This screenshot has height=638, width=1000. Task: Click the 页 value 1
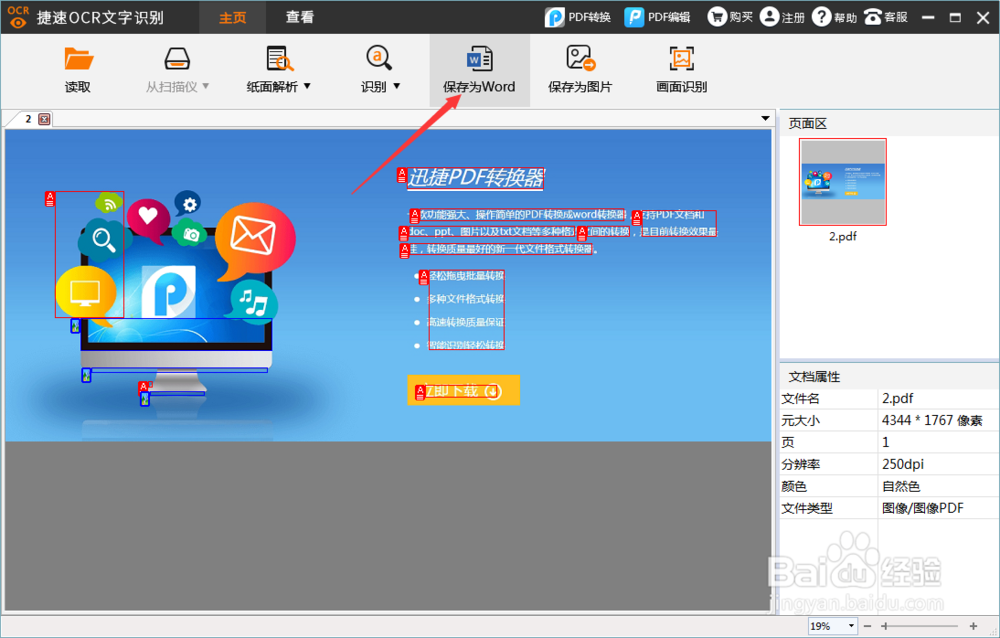pos(885,443)
